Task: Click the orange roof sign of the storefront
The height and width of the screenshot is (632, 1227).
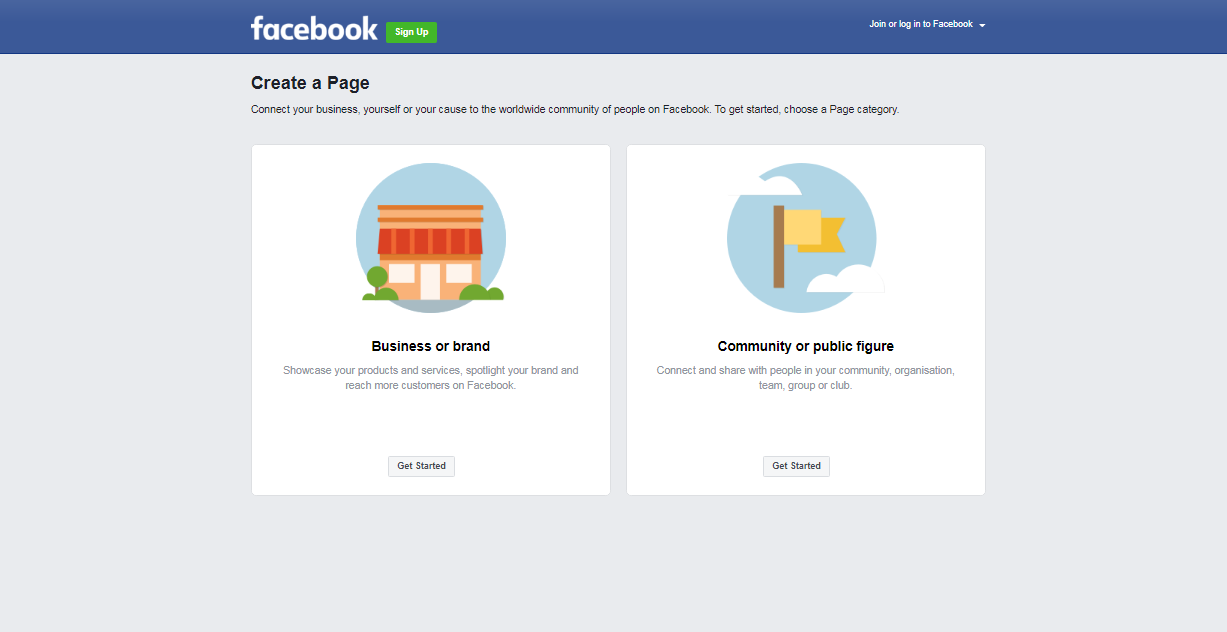Action: click(x=430, y=211)
